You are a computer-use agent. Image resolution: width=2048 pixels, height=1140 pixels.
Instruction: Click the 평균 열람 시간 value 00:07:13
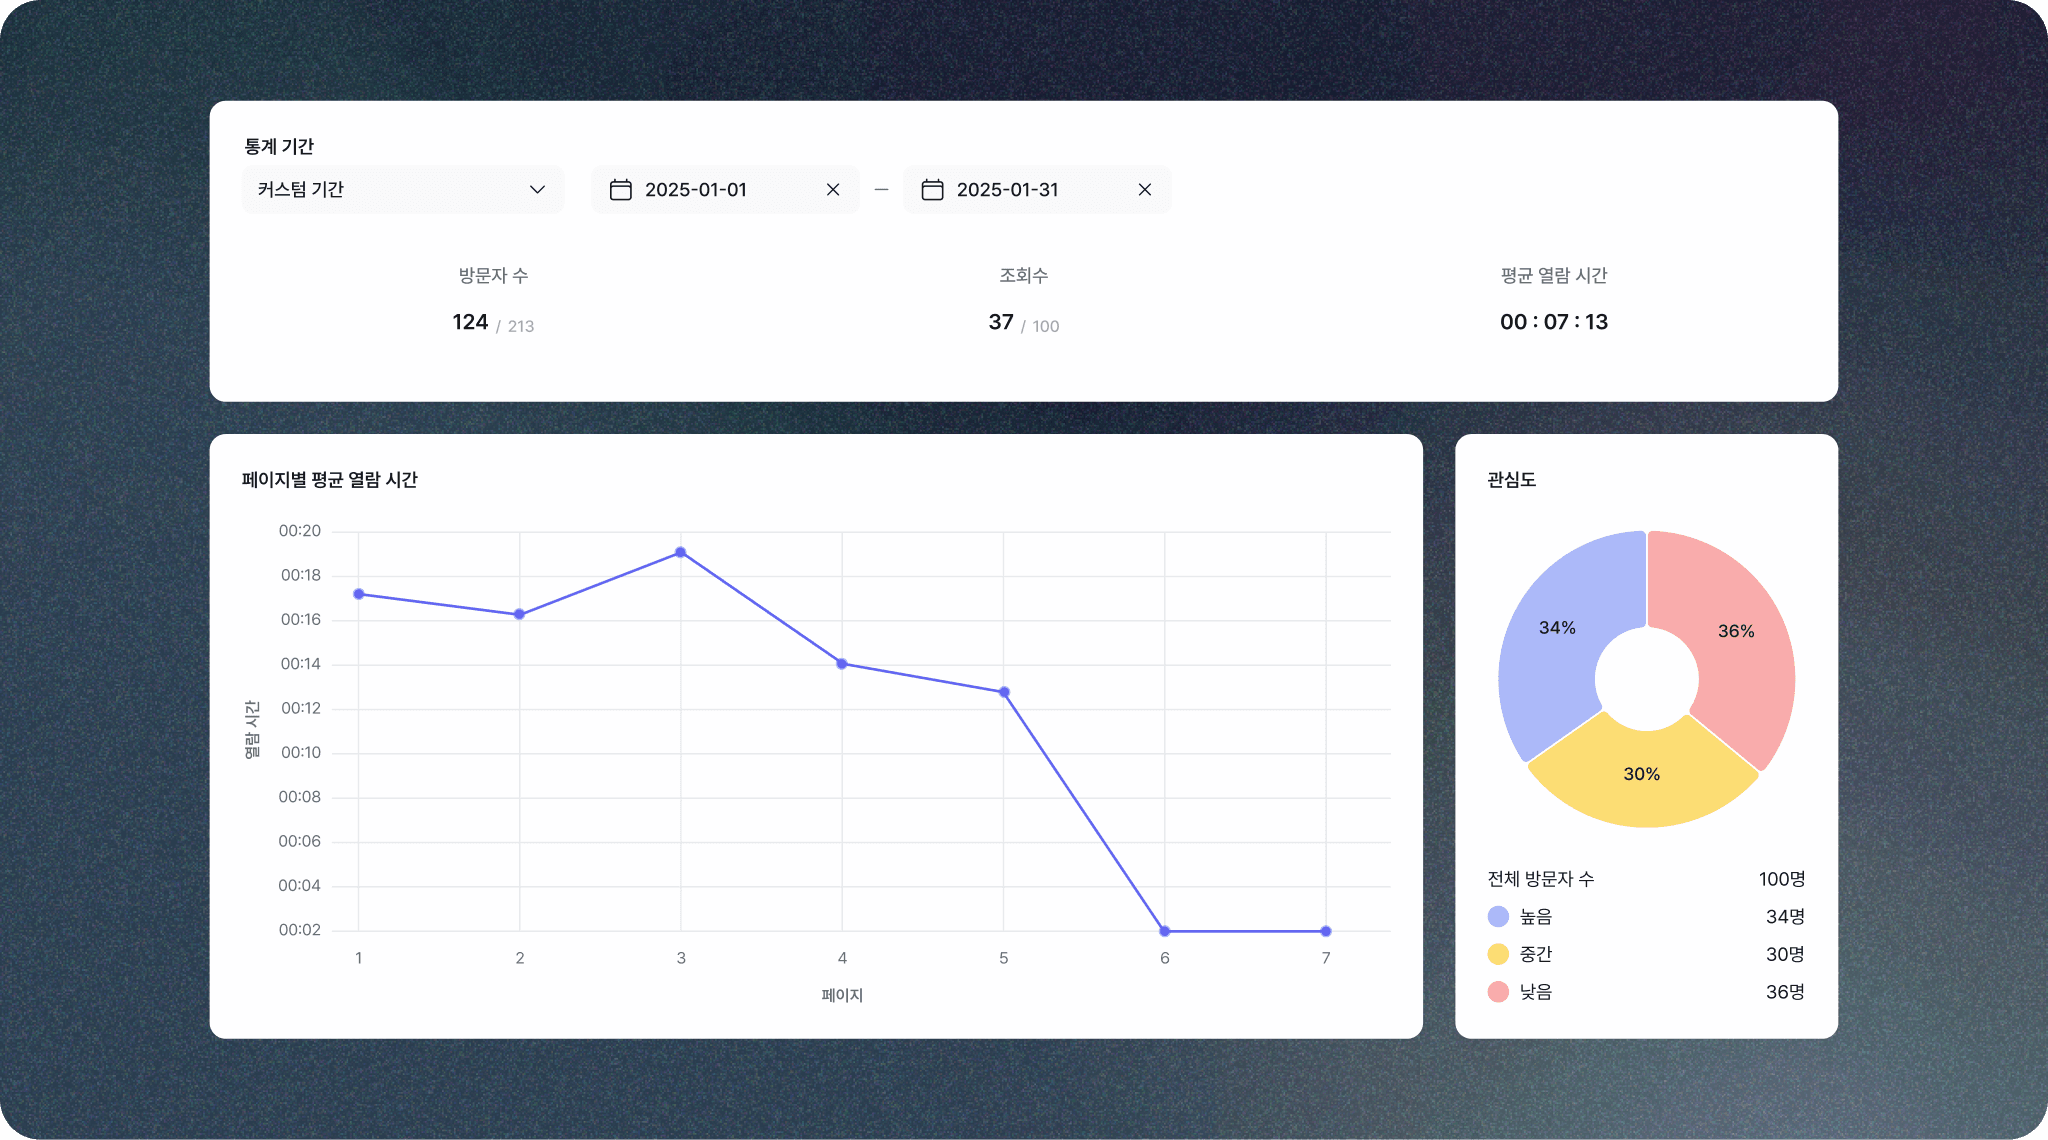(1554, 322)
